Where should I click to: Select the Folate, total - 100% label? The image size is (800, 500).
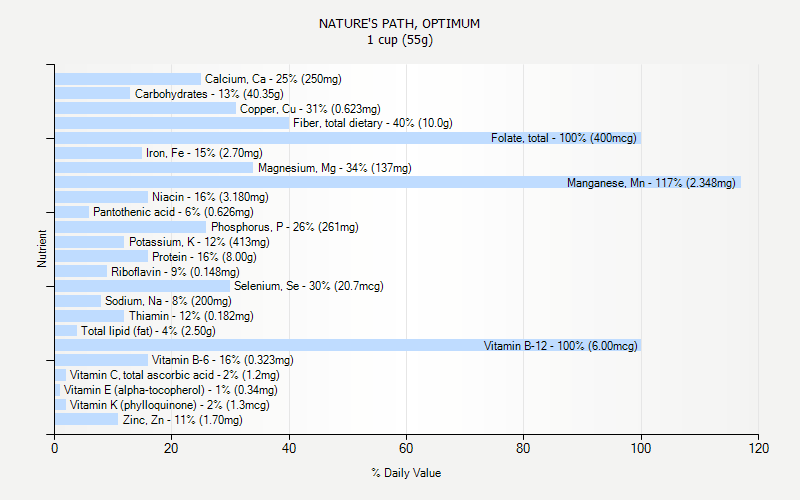click(x=564, y=138)
